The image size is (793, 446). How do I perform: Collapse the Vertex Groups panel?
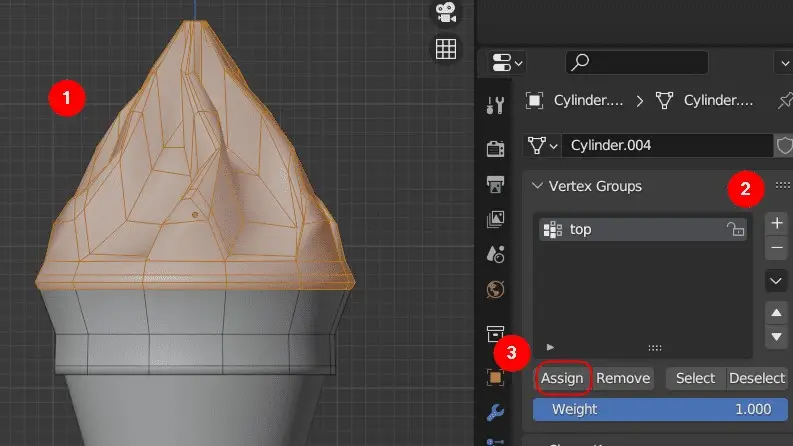click(x=537, y=186)
